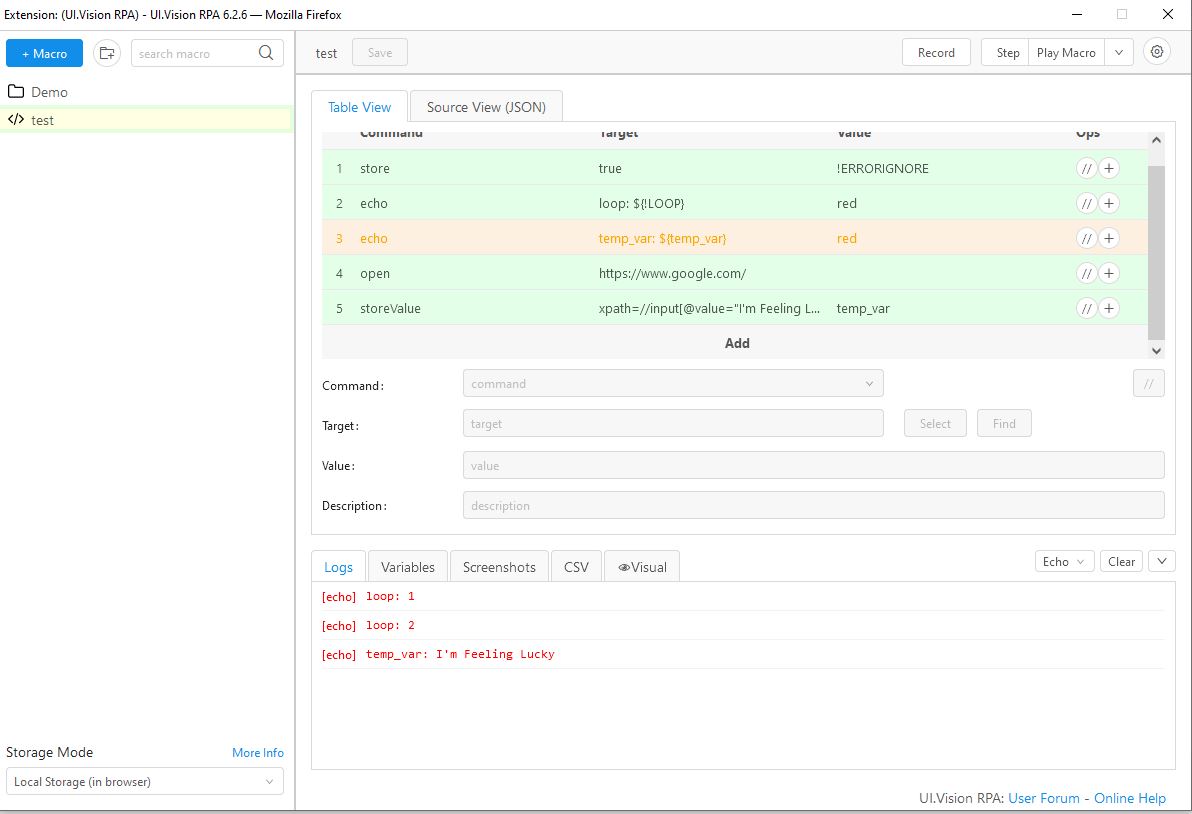Add command after row 3 echo temp_var
1192x814 pixels.
click(x=1109, y=239)
